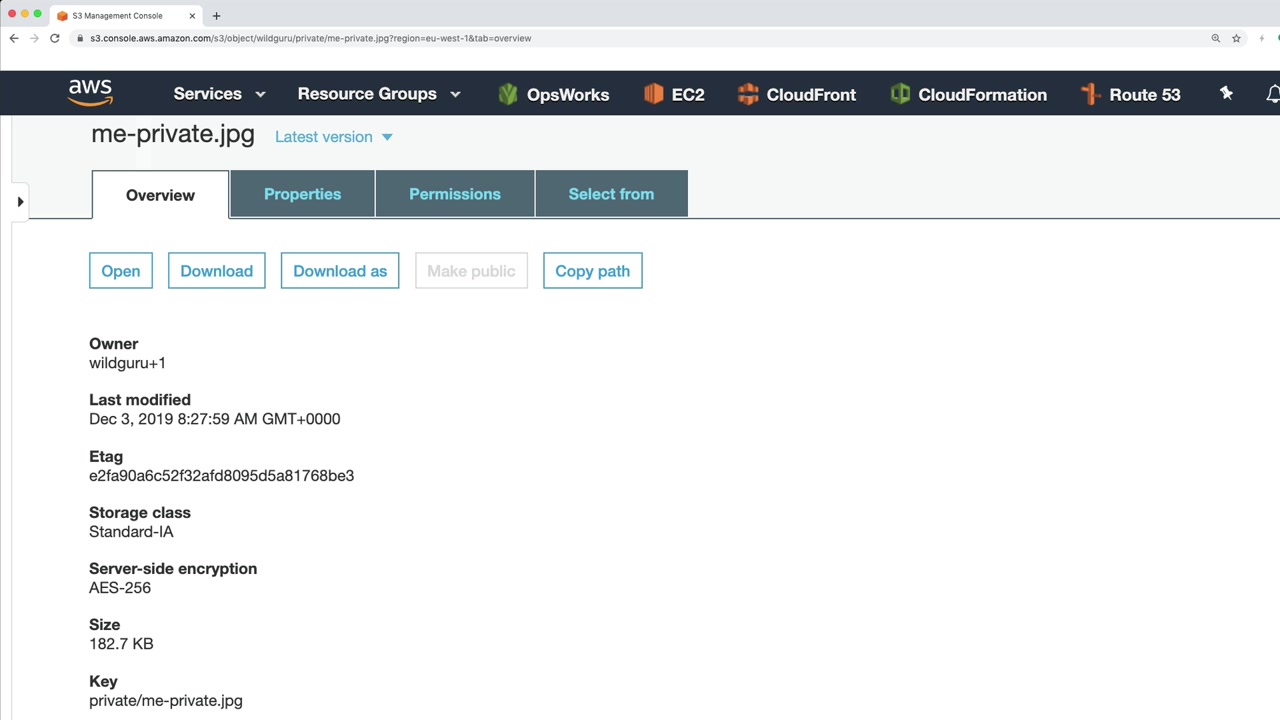This screenshot has width=1280, height=720.
Task: Click the Download button
Action: pyautogui.click(x=217, y=271)
